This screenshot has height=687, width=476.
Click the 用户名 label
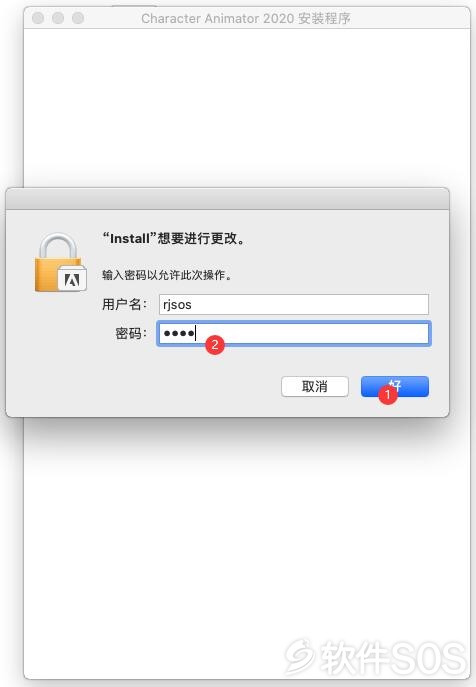coord(124,304)
